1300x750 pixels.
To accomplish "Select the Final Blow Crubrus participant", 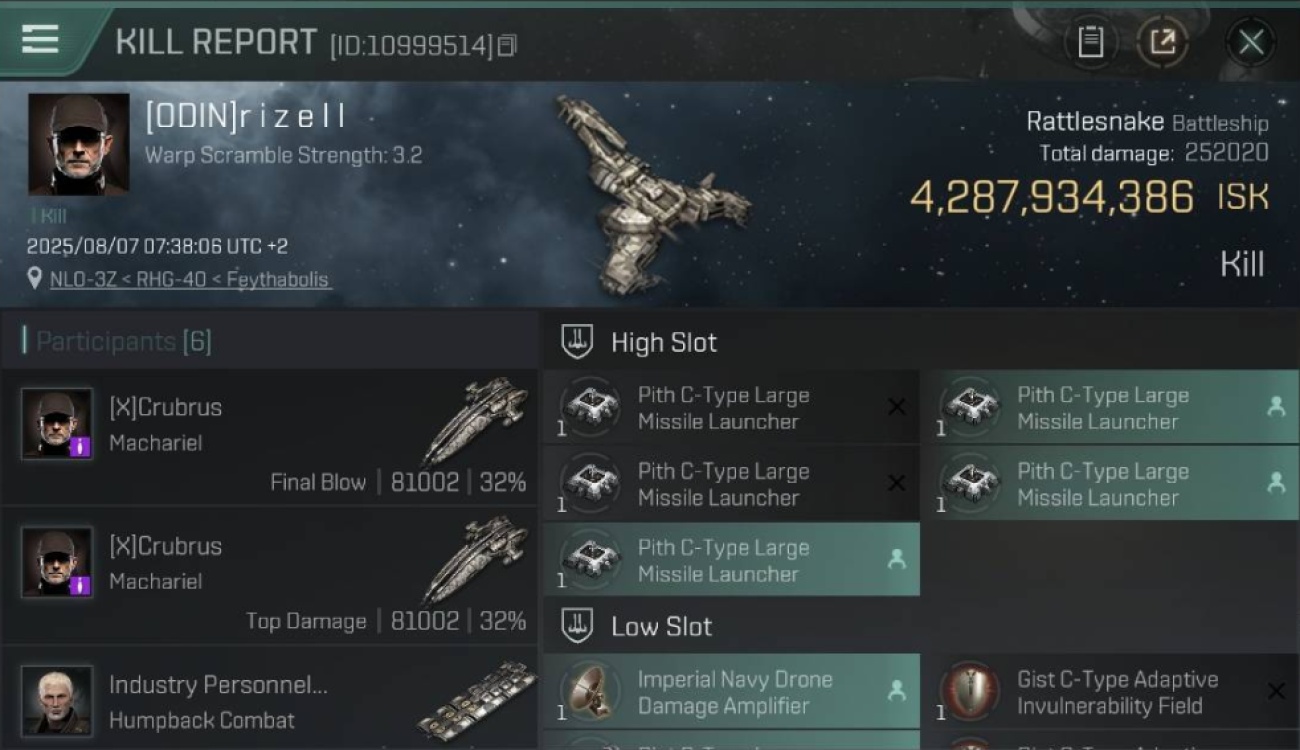I will coord(269,437).
